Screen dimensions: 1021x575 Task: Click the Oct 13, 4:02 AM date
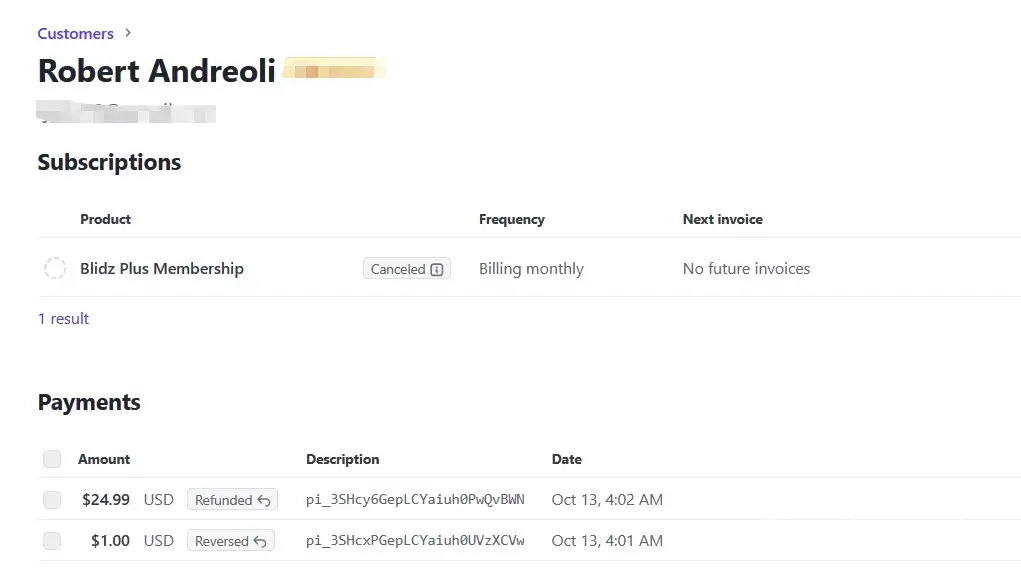(607, 500)
